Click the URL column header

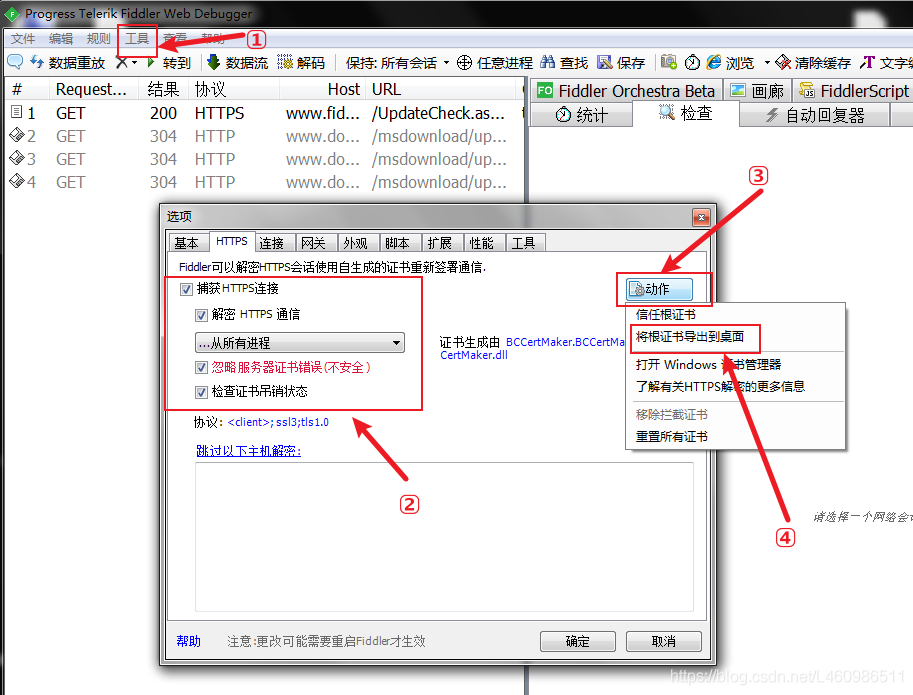pyautogui.click(x=443, y=89)
